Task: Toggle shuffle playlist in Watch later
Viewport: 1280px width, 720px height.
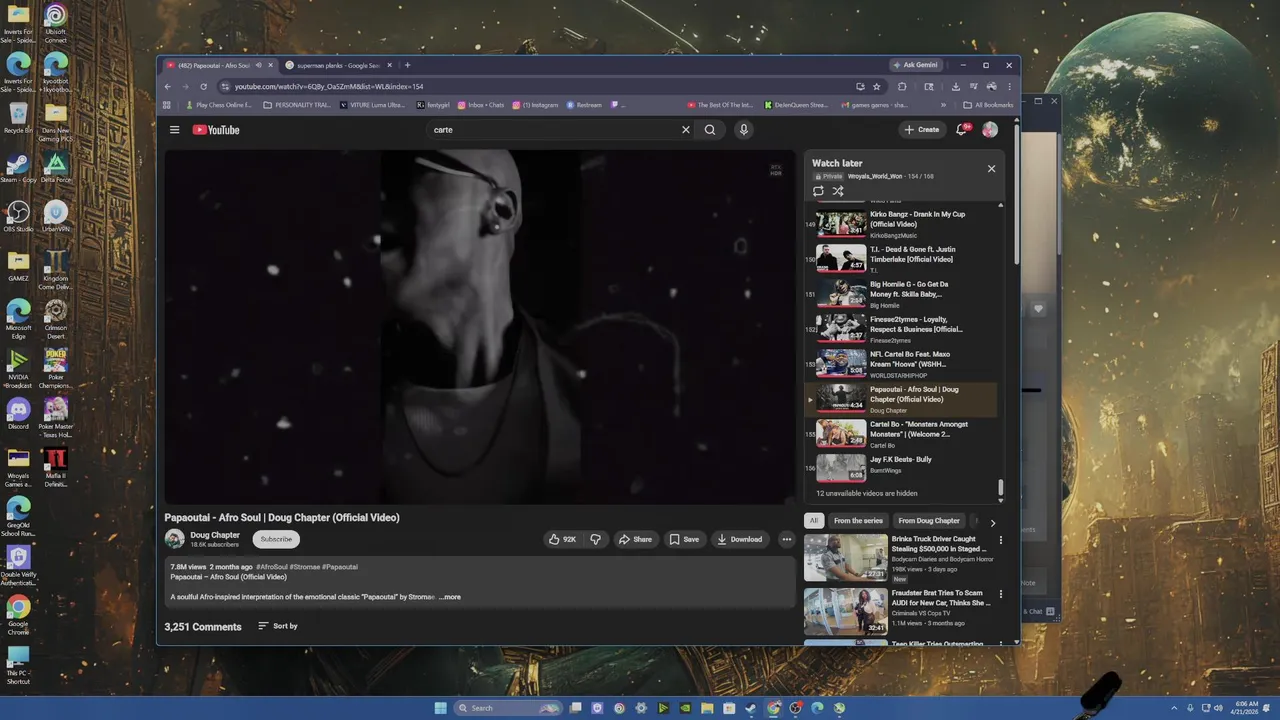Action: click(x=838, y=191)
